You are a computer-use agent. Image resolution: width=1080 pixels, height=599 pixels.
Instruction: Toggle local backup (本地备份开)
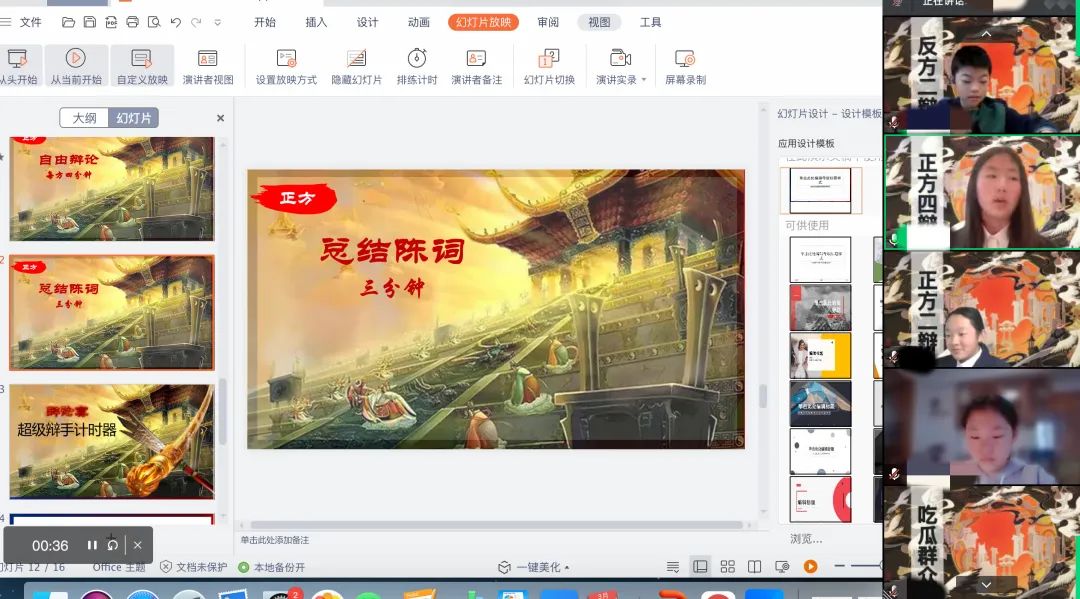pyautogui.click(x=271, y=567)
